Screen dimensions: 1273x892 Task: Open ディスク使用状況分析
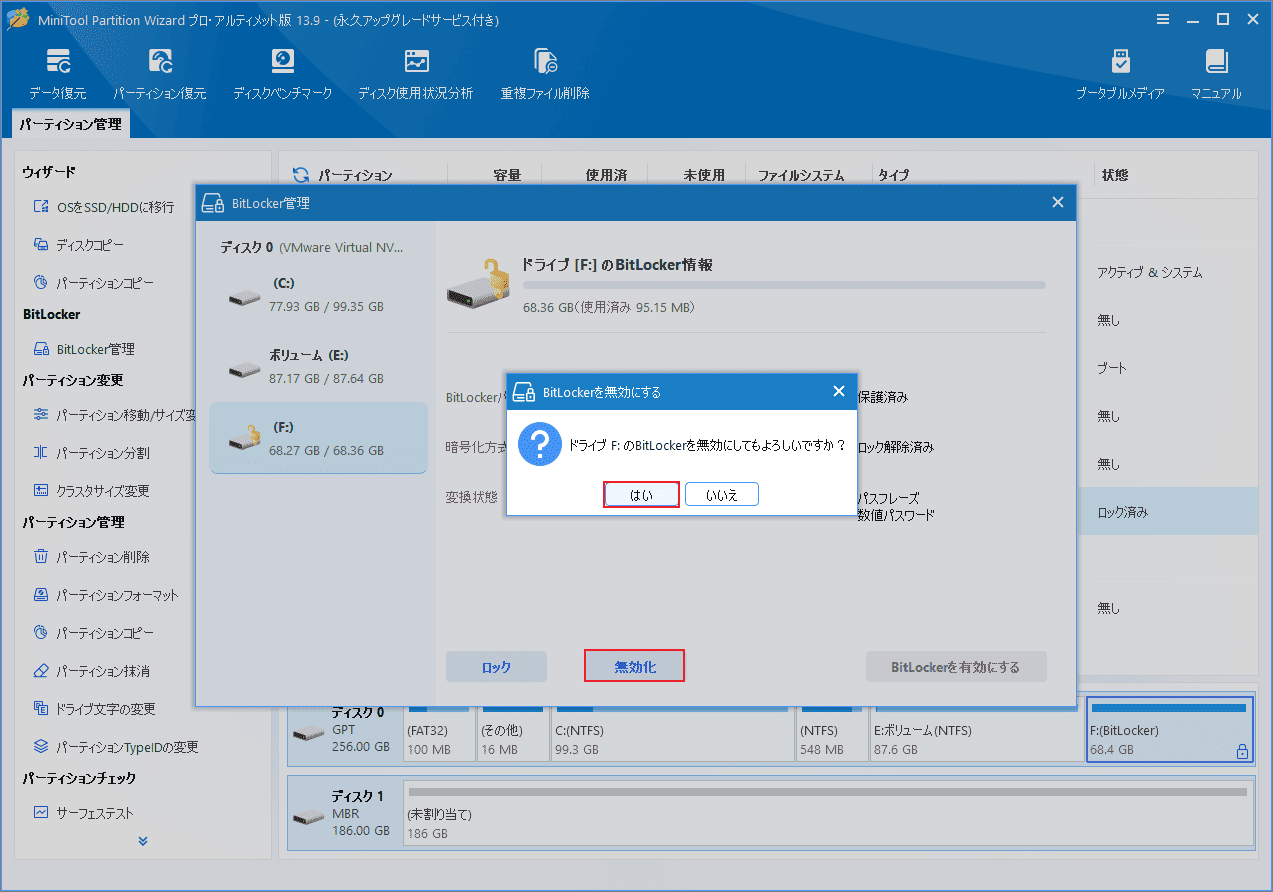tap(416, 73)
